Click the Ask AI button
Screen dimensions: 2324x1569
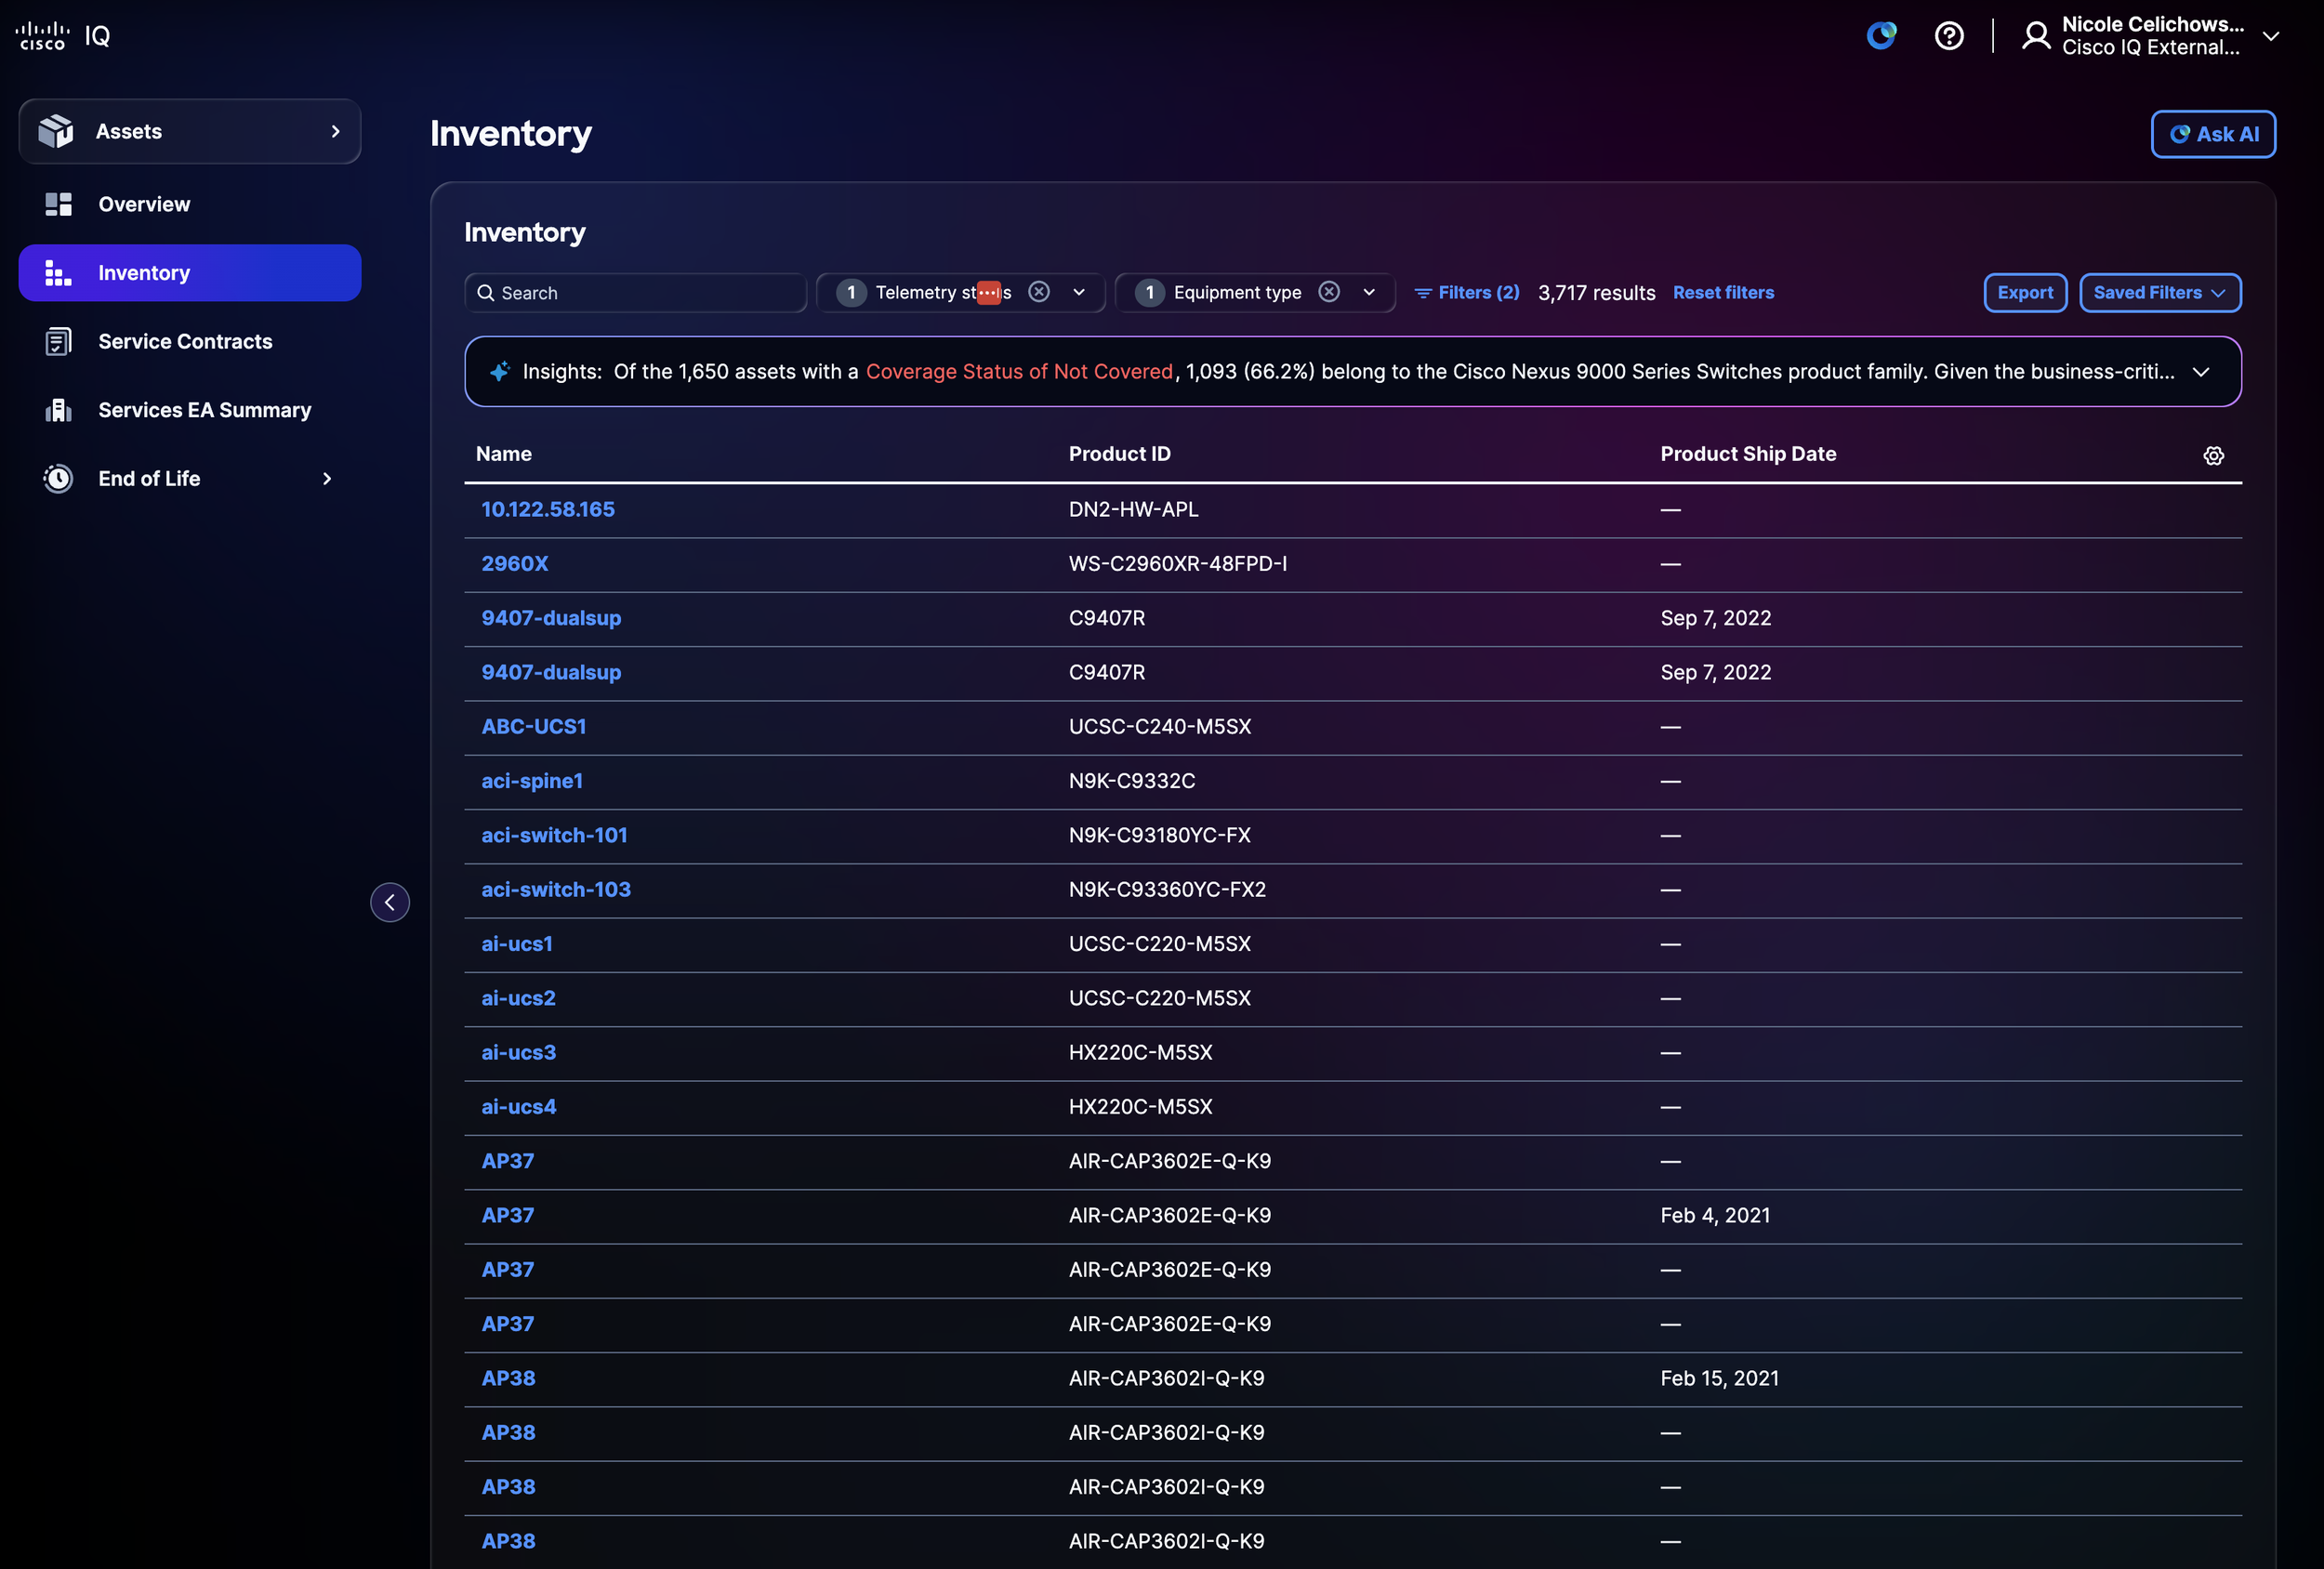(x=2213, y=134)
